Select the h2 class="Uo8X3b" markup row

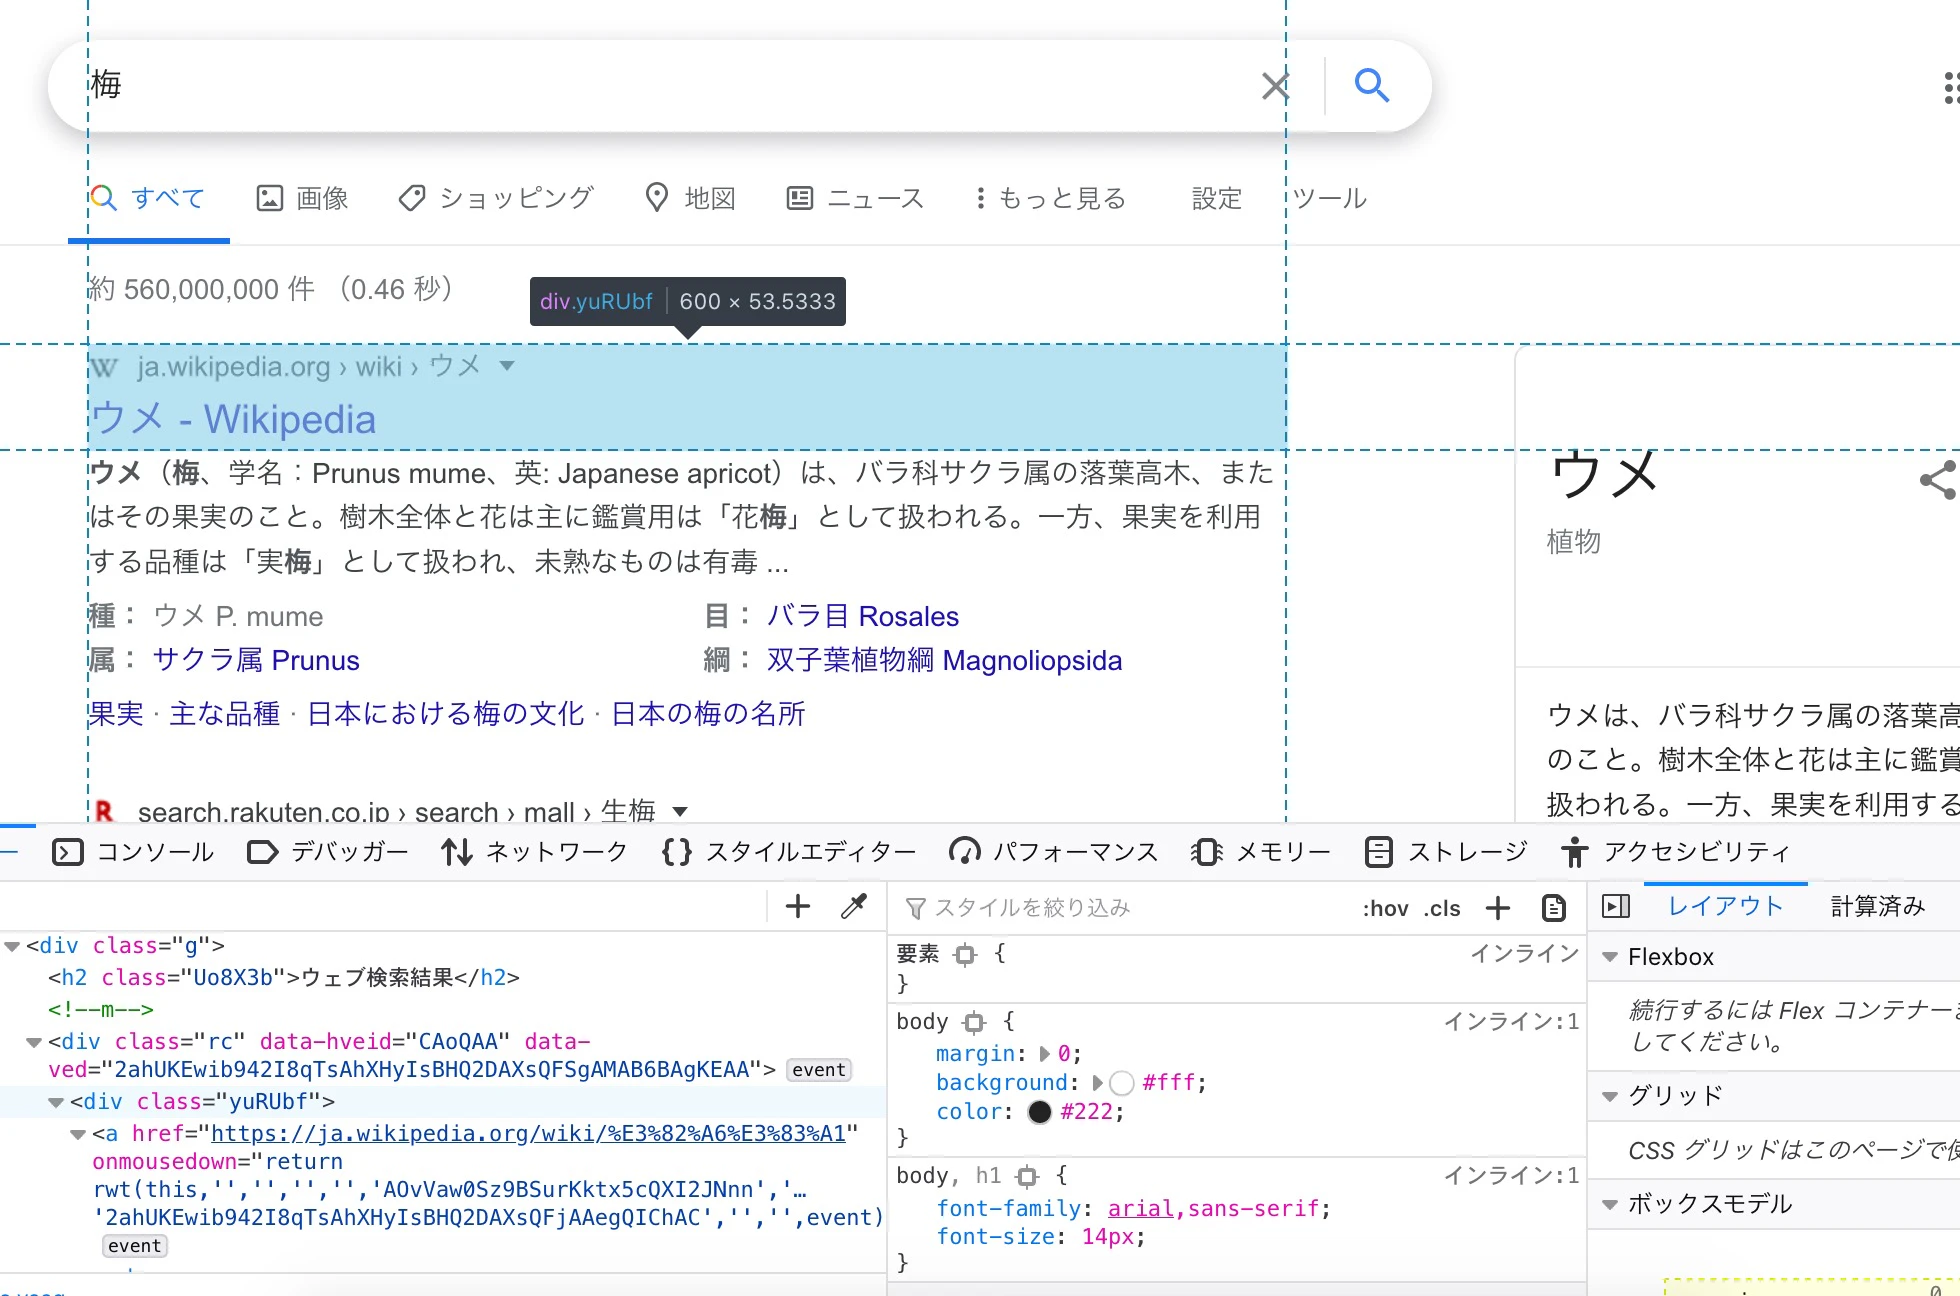(284, 978)
